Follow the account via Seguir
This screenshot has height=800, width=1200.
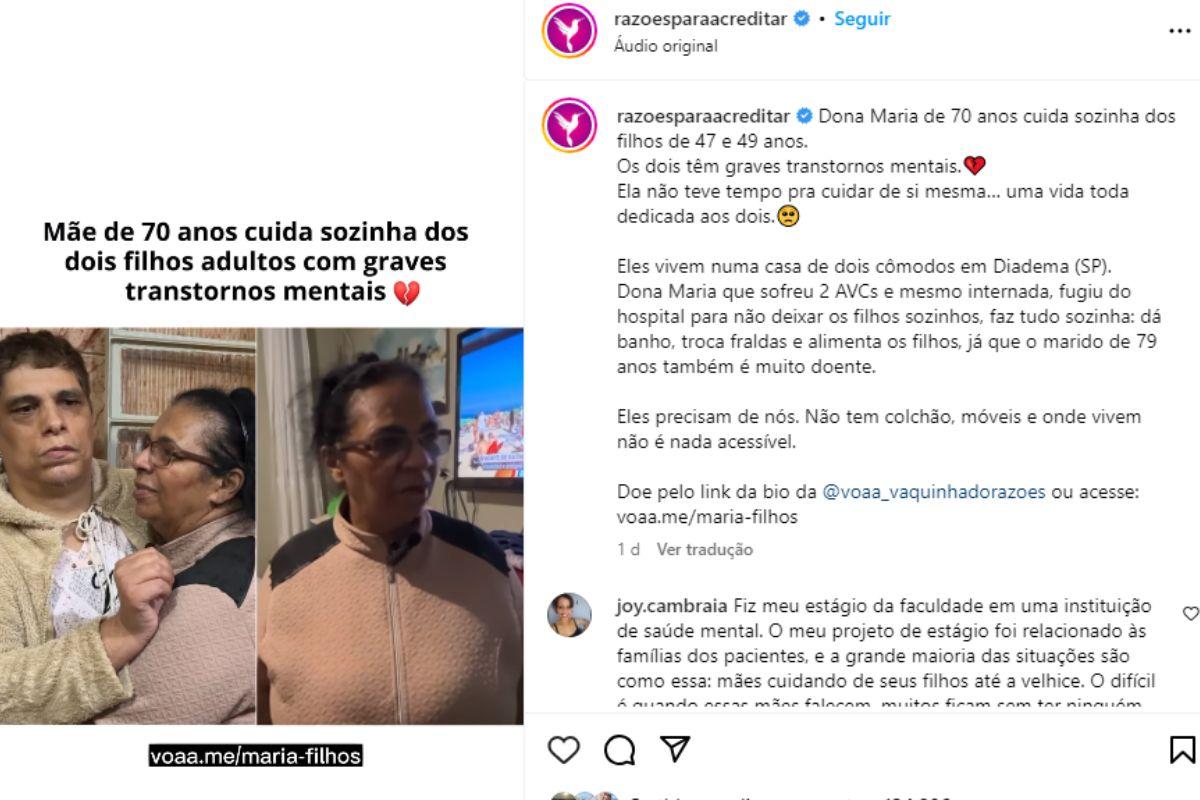click(x=862, y=19)
